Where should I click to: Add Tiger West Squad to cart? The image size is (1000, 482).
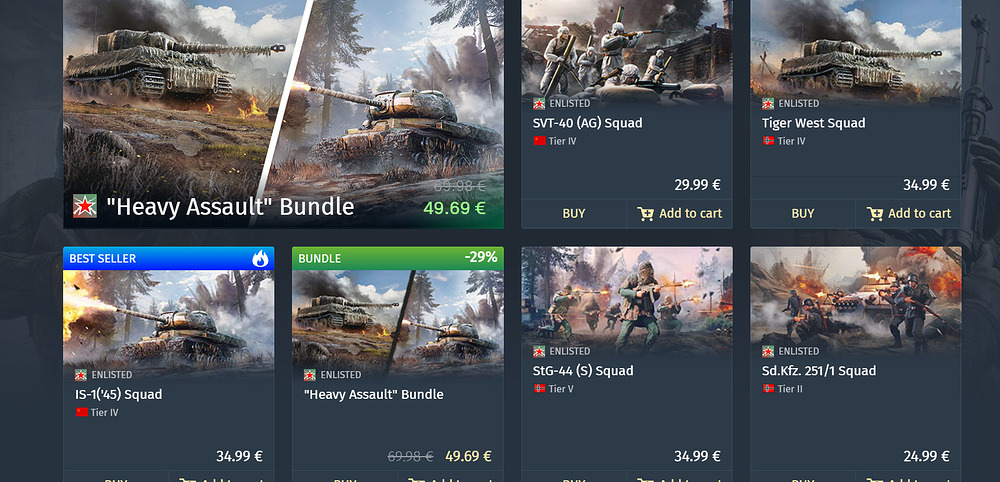tap(908, 214)
